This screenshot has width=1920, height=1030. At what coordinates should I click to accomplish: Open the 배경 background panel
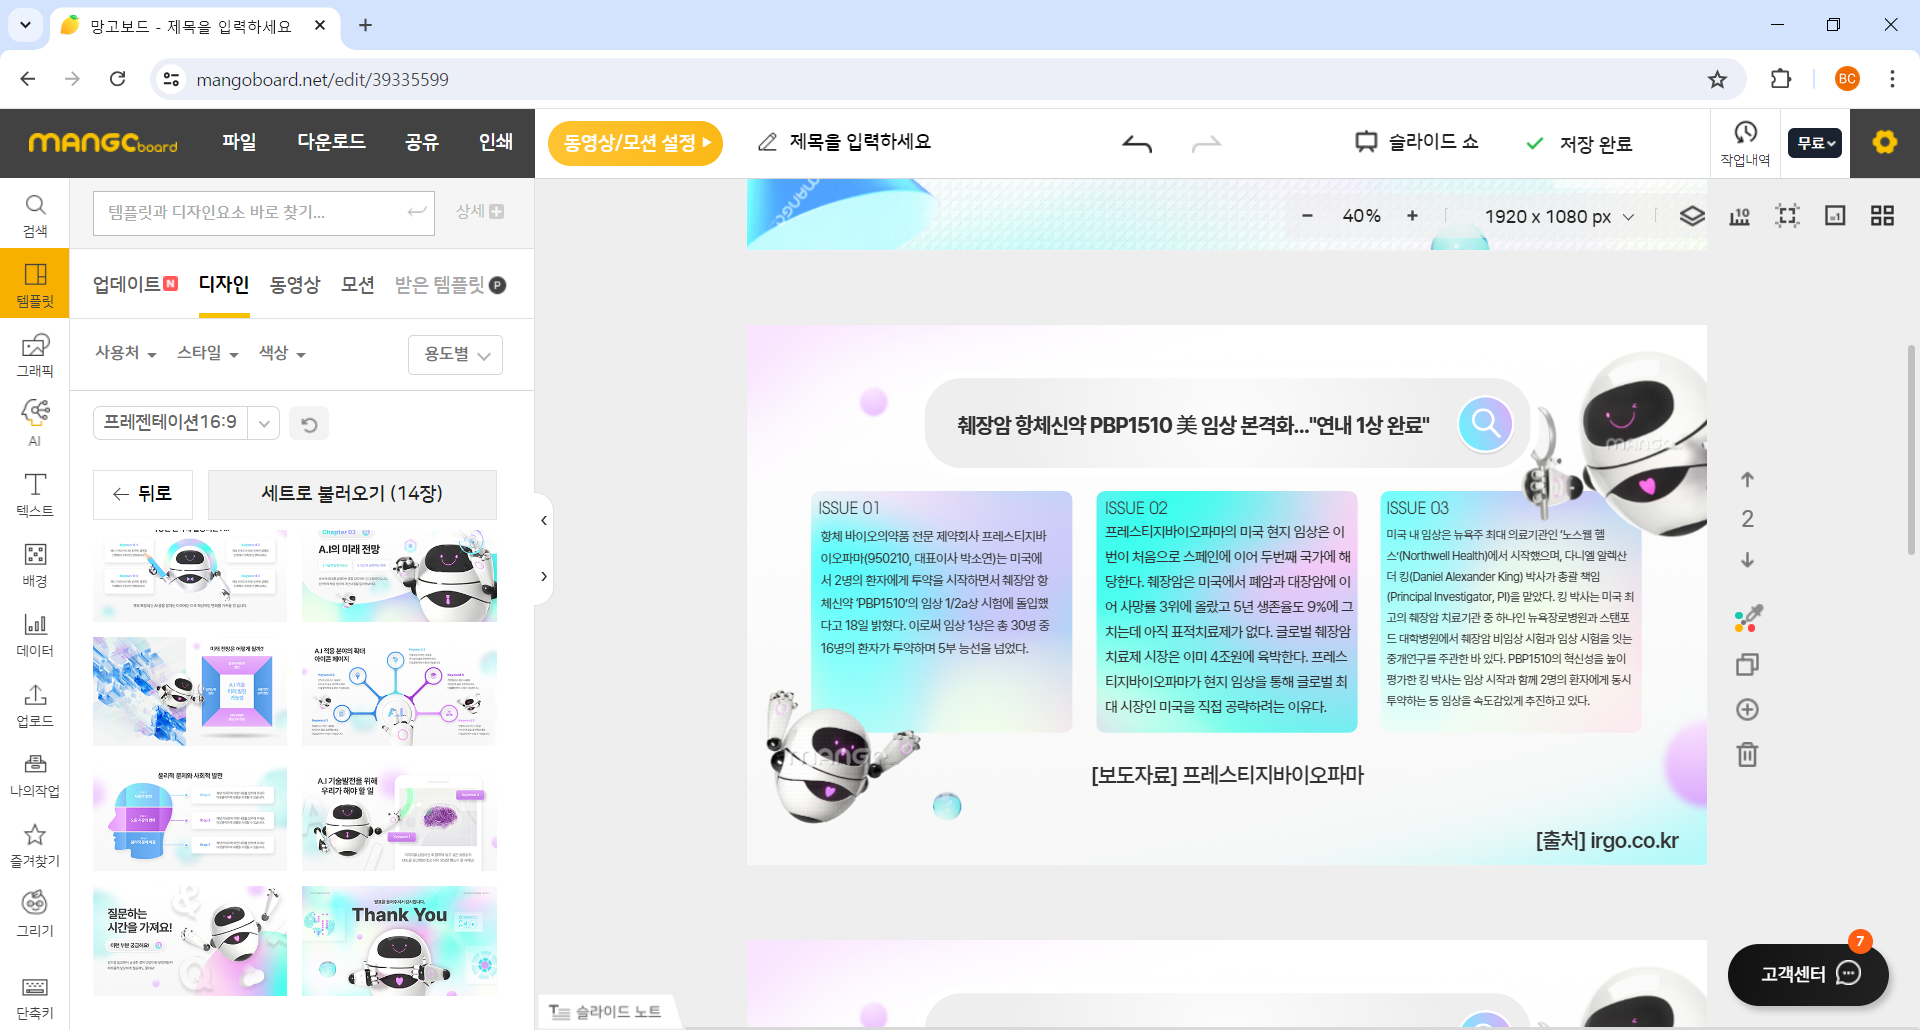click(35, 565)
